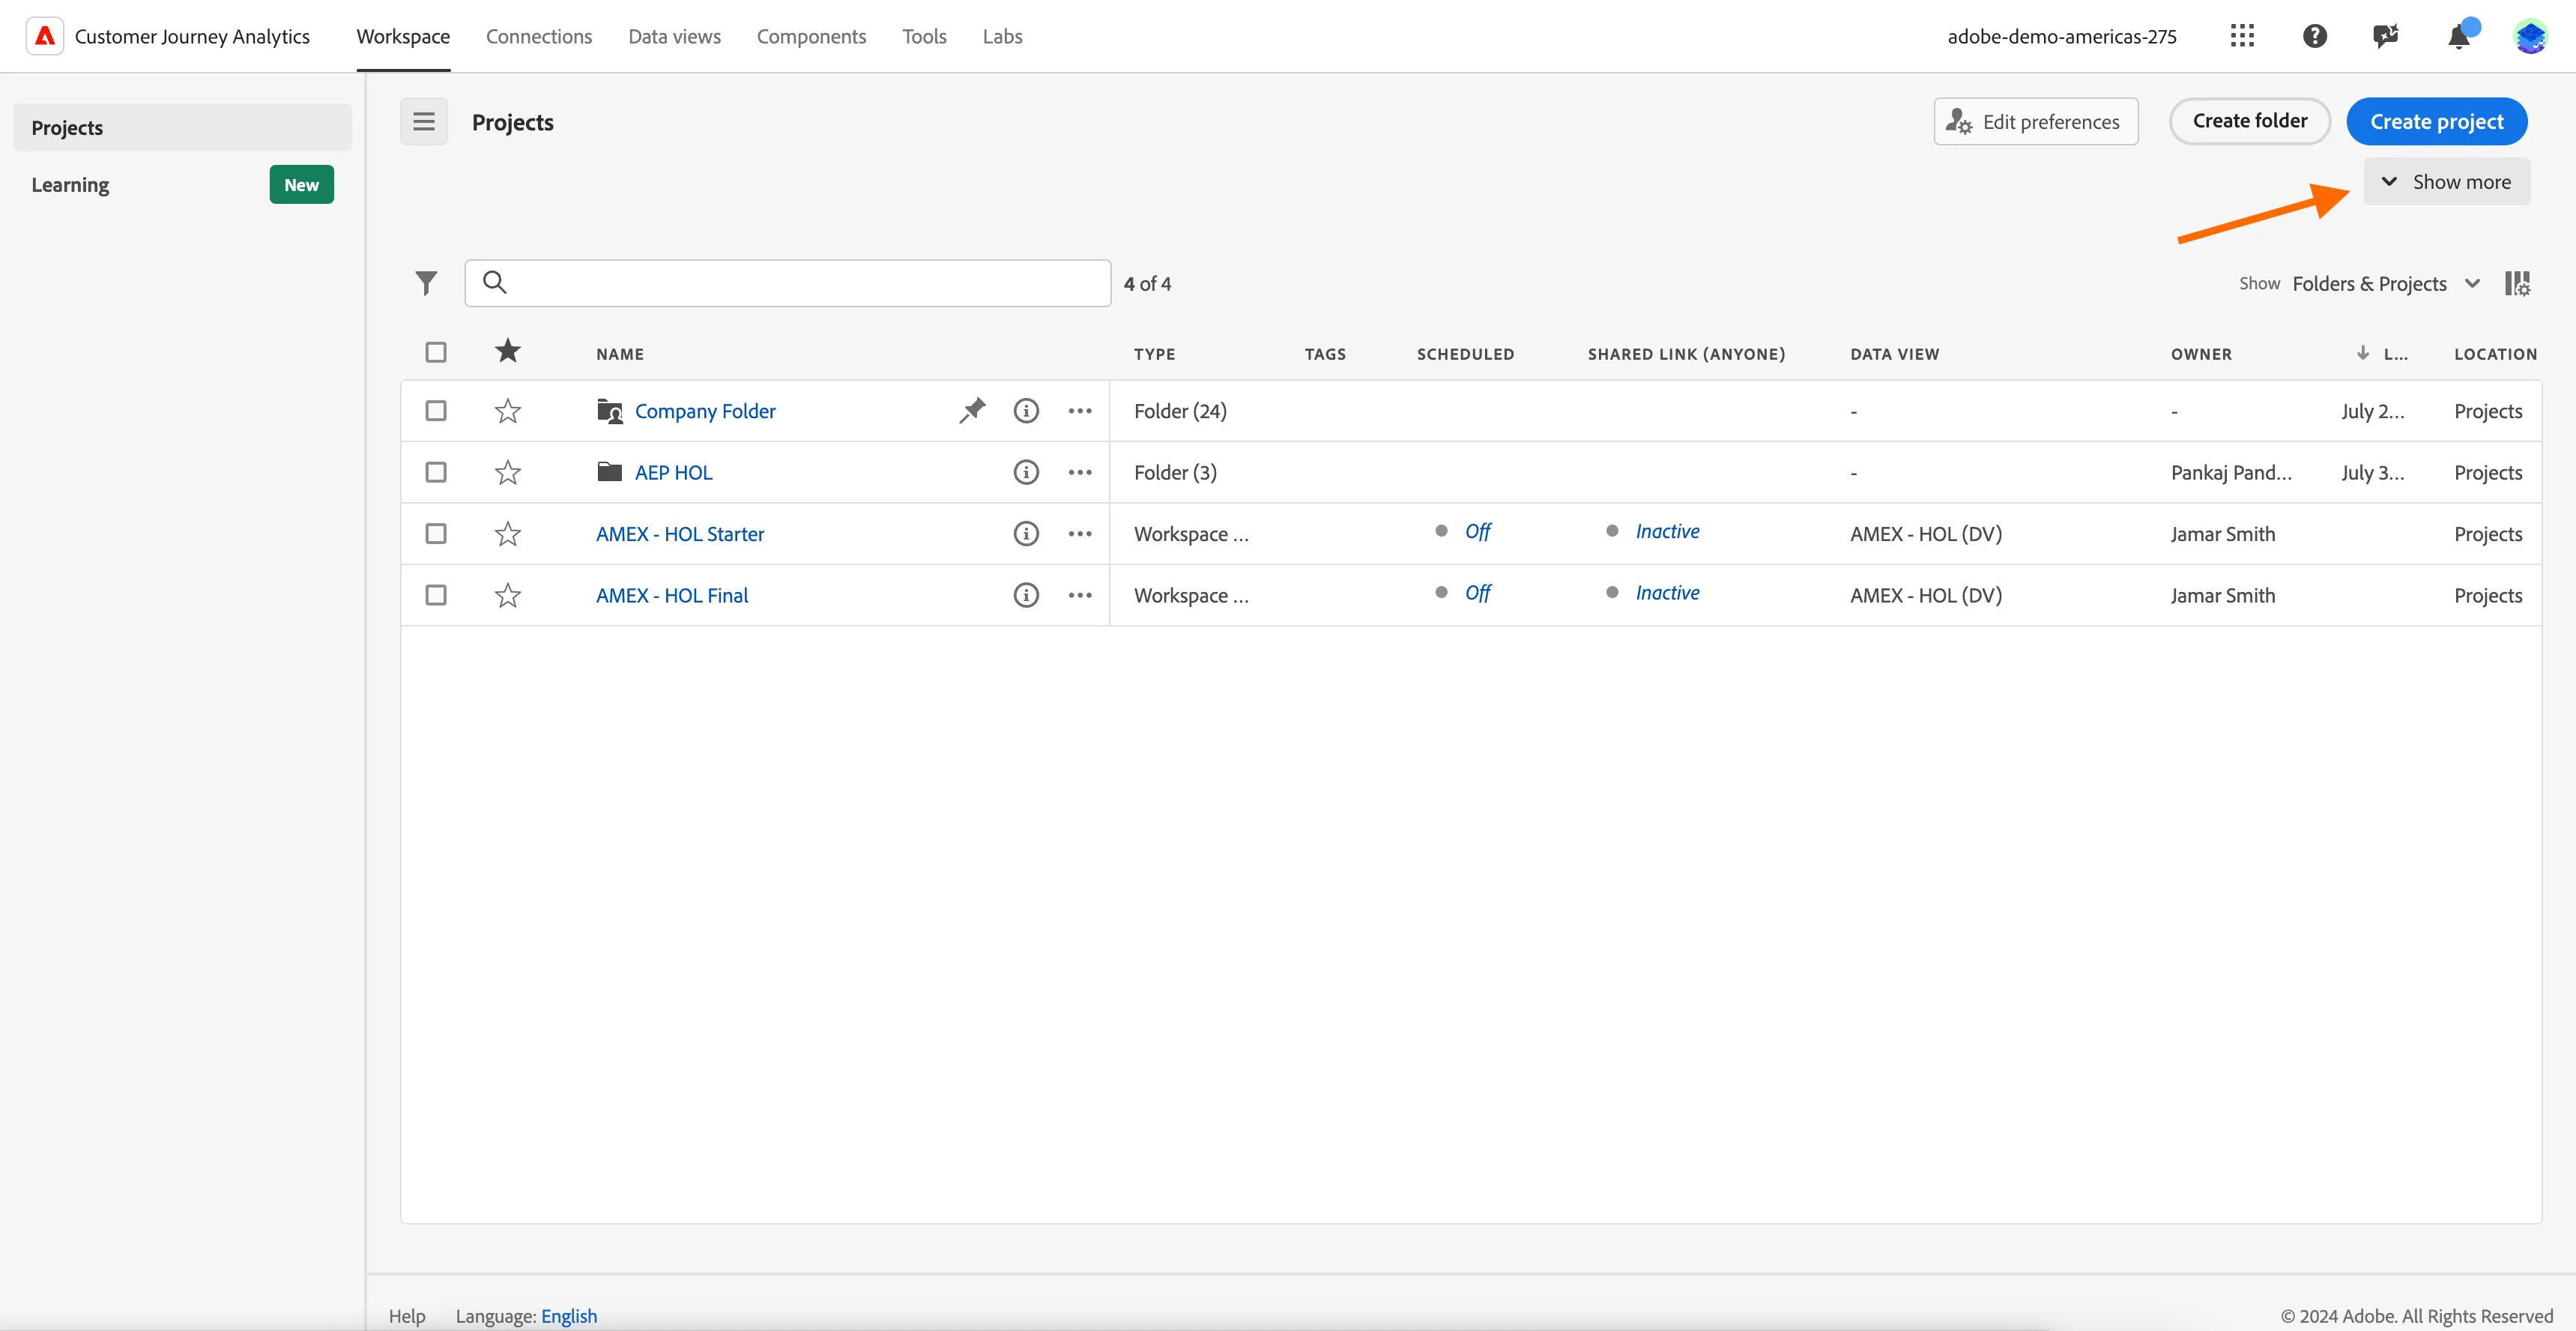Switch to the Data views tab
Screen dimensions: 2576x1331
pyautogui.click(x=674, y=37)
